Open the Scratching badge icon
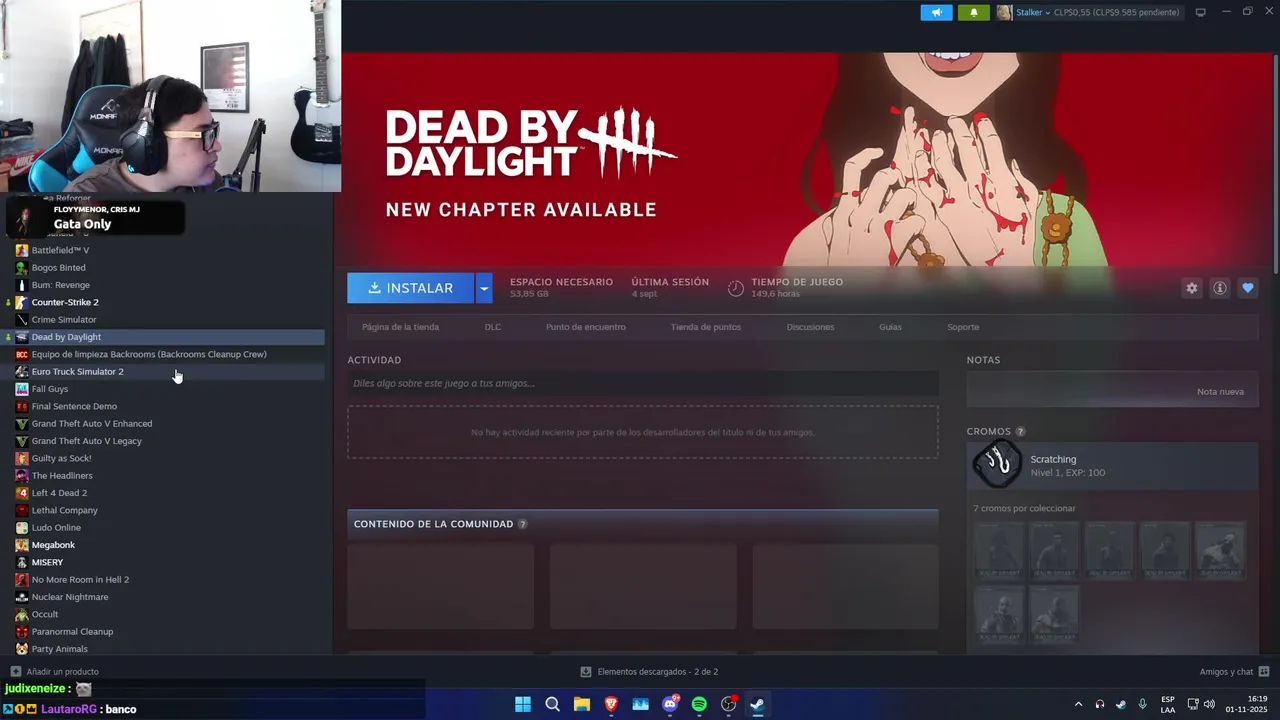Image resolution: width=1280 pixels, height=720 pixels. (996, 465)
